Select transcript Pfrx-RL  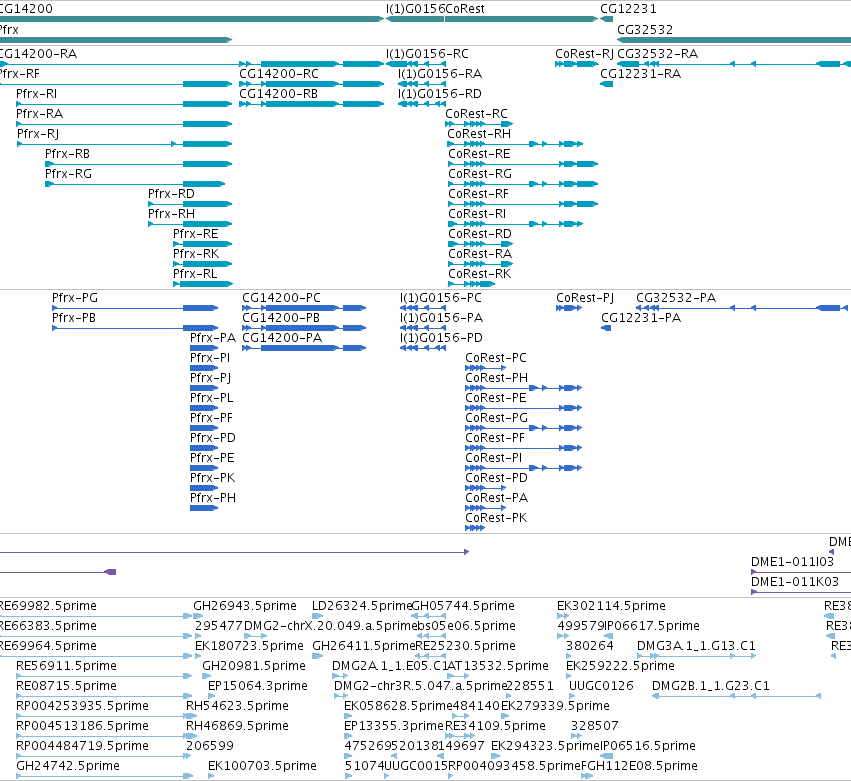click(x=203, y=284)
